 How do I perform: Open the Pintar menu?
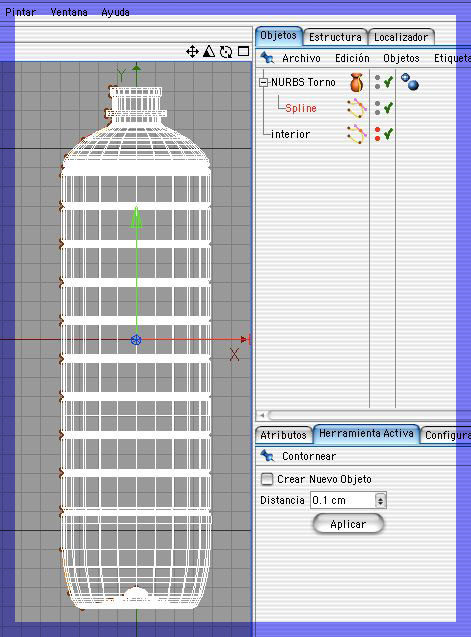point(20,12)
